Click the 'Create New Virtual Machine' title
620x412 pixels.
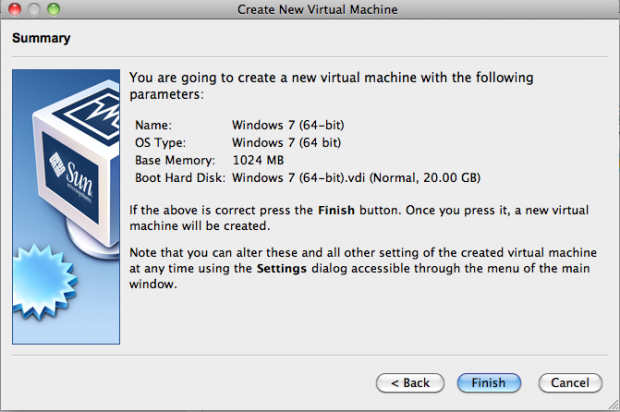pos(317,9)
